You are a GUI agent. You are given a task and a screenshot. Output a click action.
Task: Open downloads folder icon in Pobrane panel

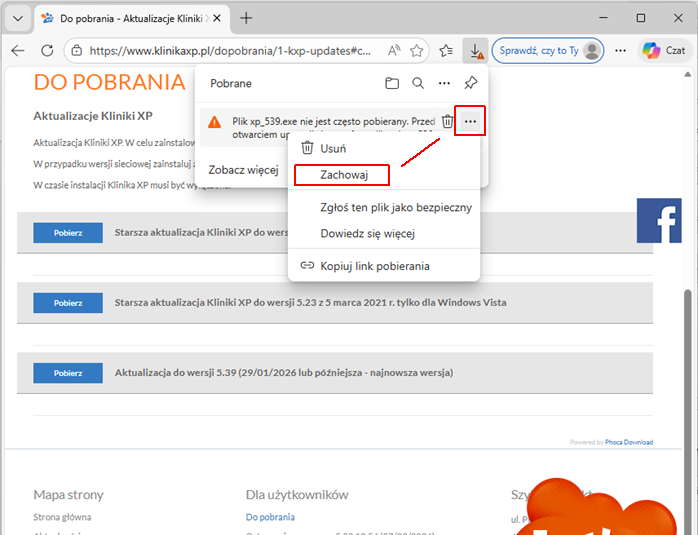tap(392, 83)
